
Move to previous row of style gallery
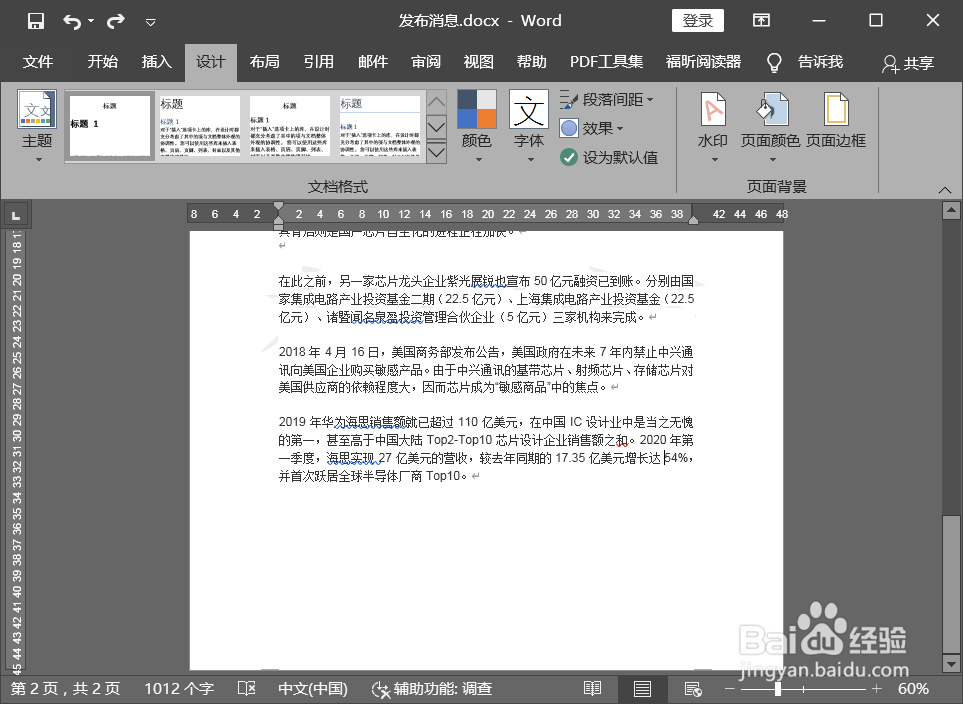(x=436, y=102)
